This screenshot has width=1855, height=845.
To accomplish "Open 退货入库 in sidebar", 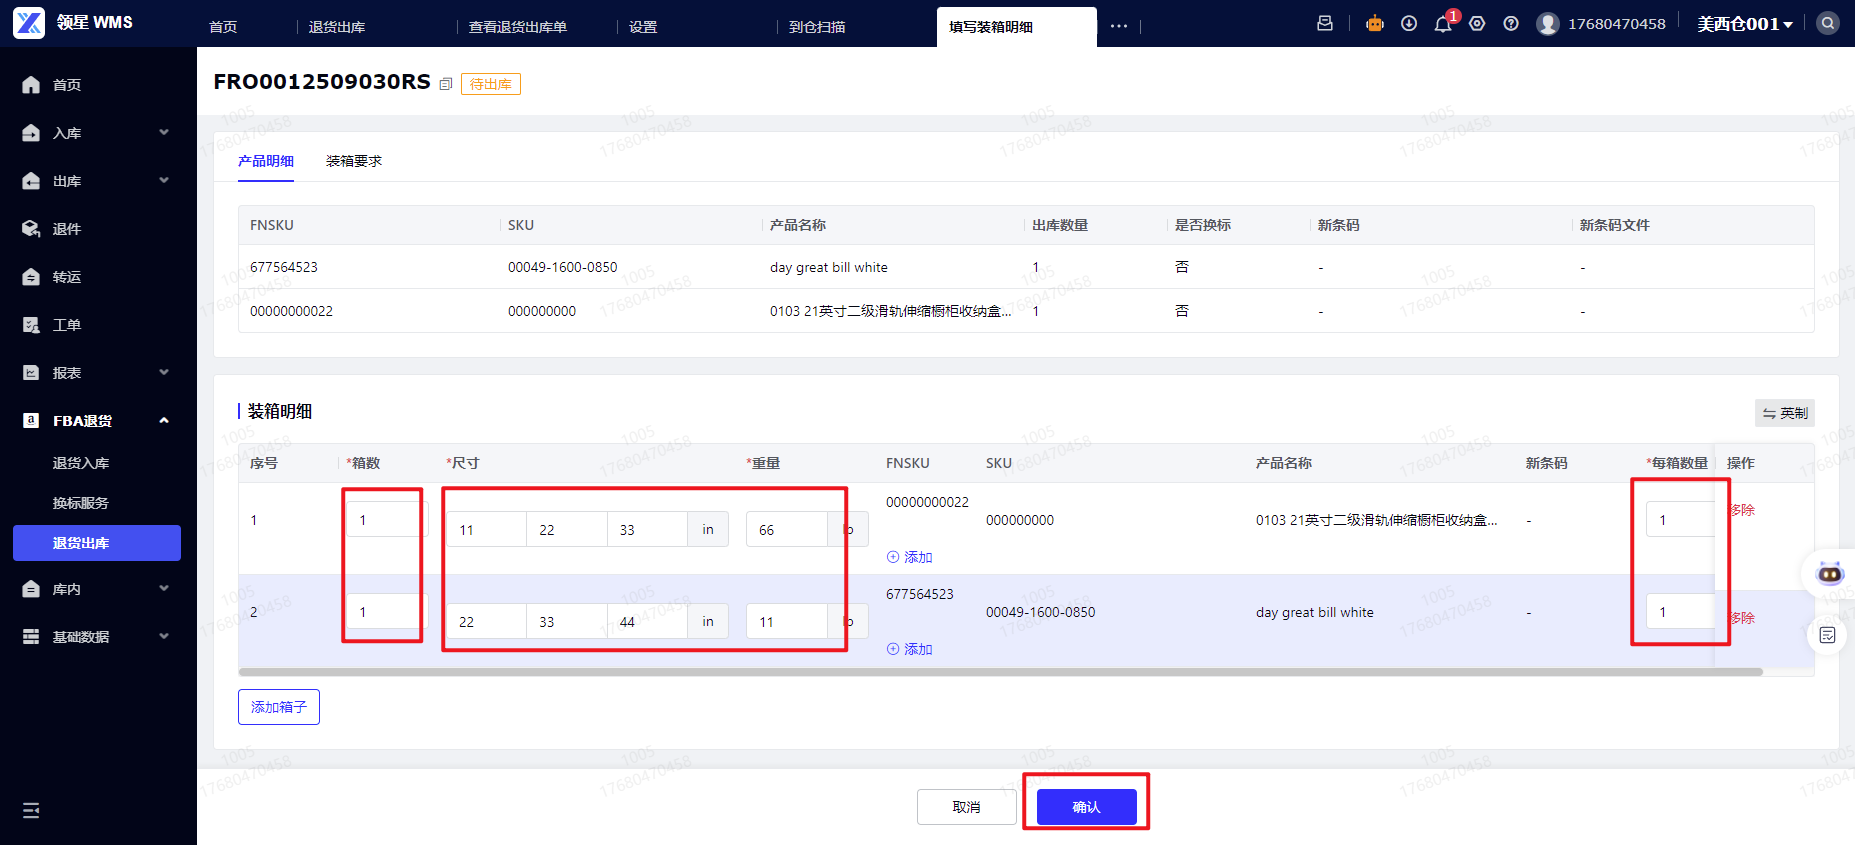I will [81, 463].
